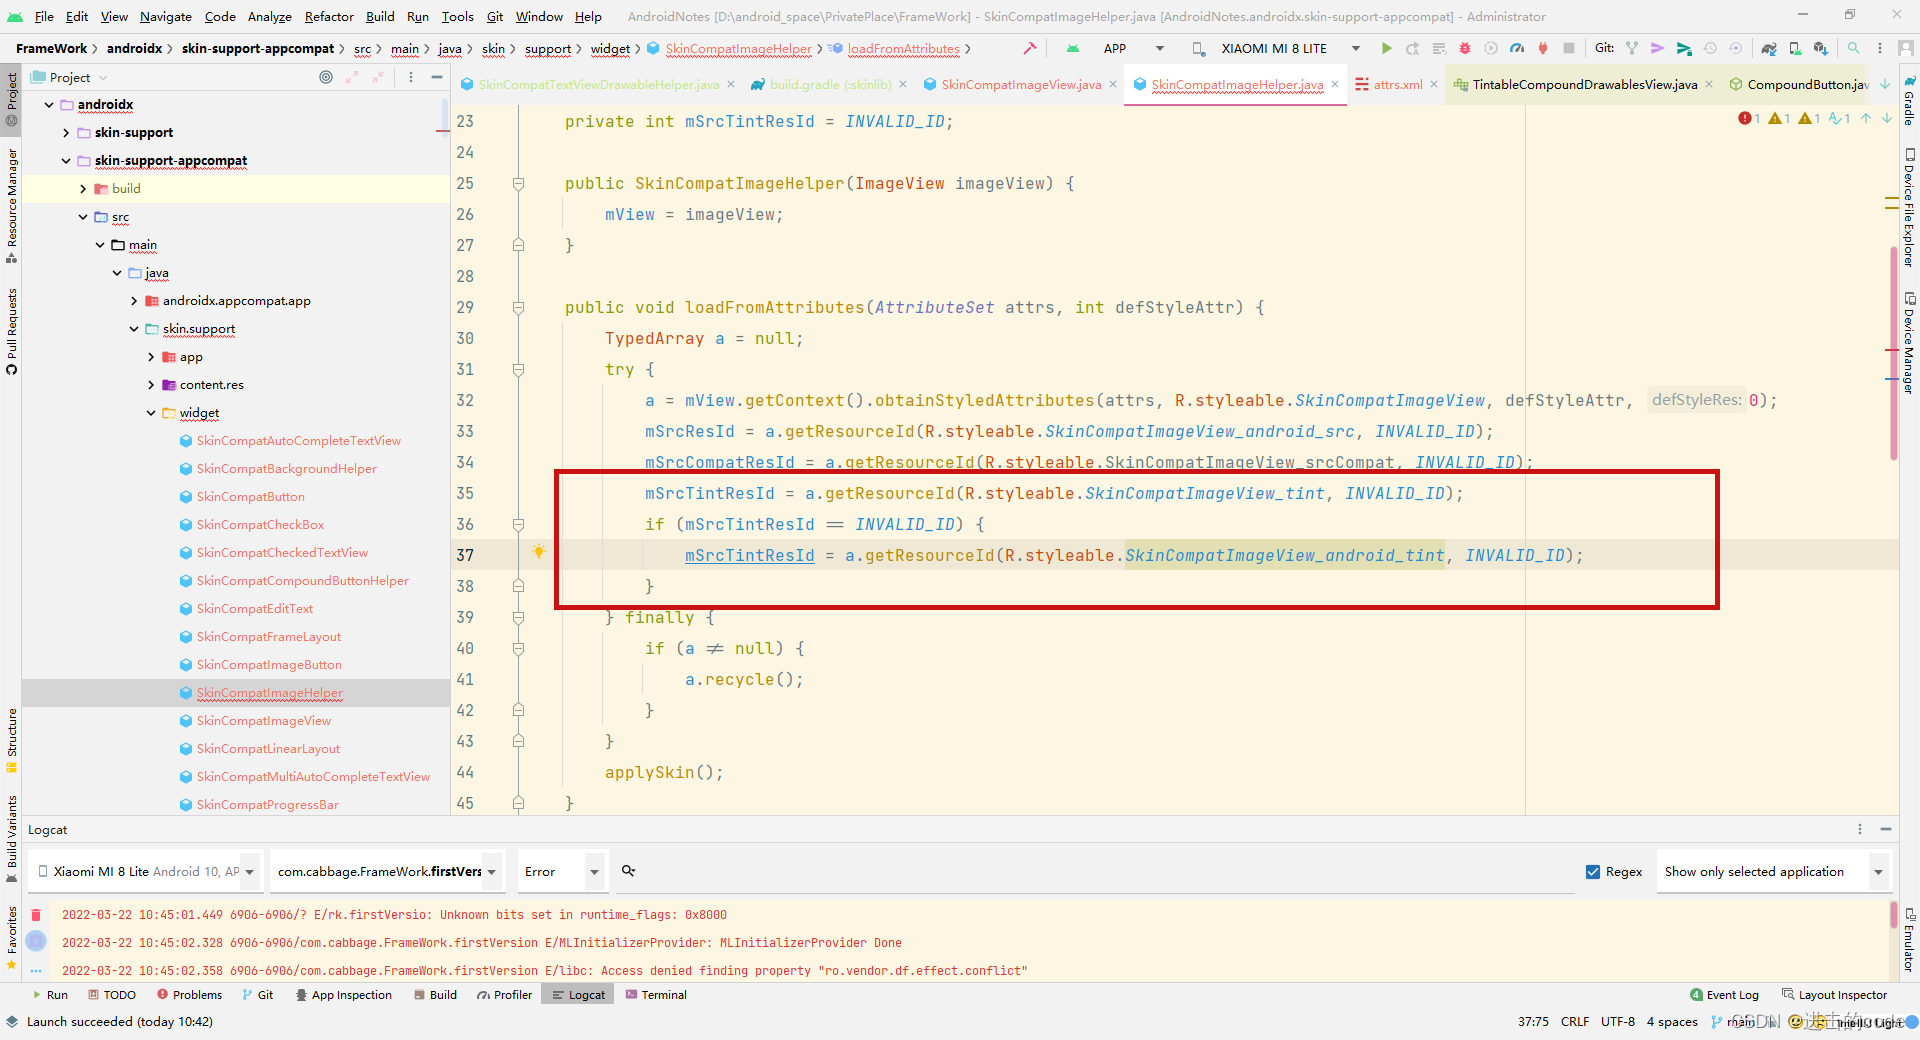Switch to TintableCompoundDrawablesView.java tab
Screen dimensions: 1920x1040
pyautogui.click(x=1583, y=84)
